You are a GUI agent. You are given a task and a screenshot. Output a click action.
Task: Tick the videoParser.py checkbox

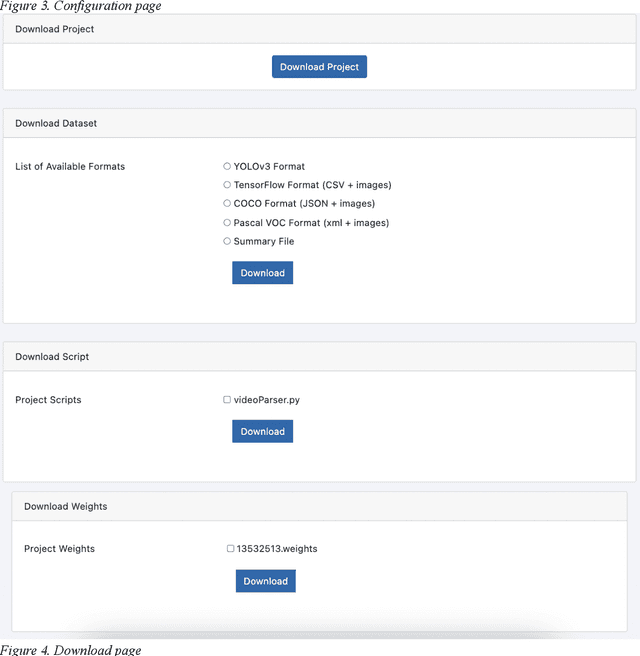227,400
